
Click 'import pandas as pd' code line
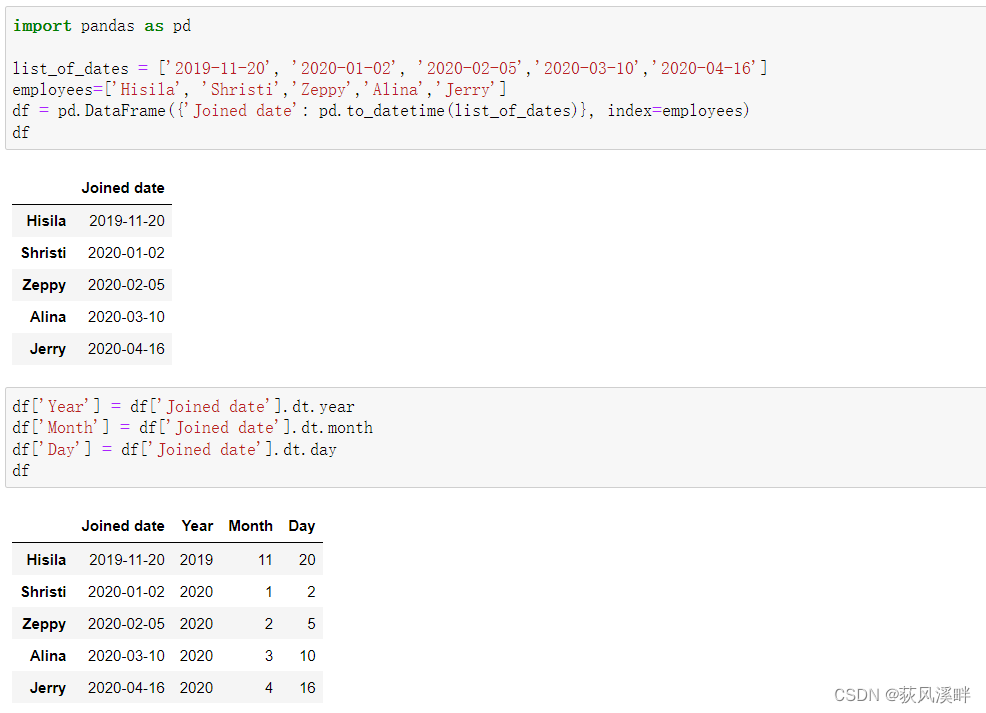[x=102, y=26]
